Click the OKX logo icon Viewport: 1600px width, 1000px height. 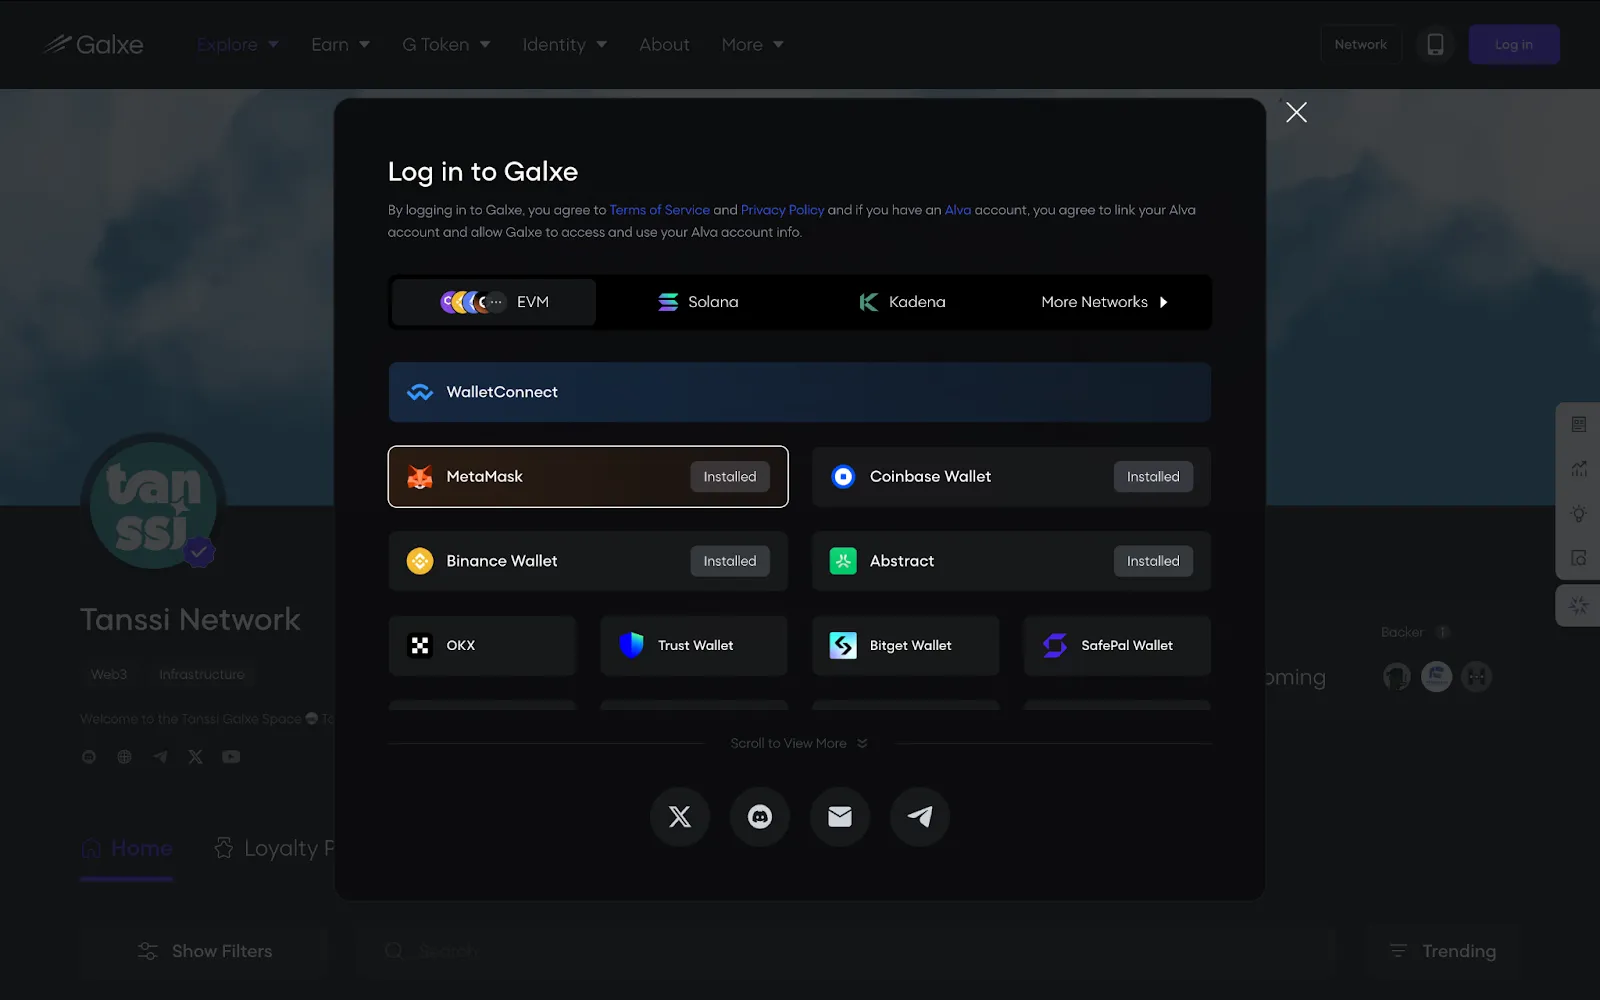point(420,646)
